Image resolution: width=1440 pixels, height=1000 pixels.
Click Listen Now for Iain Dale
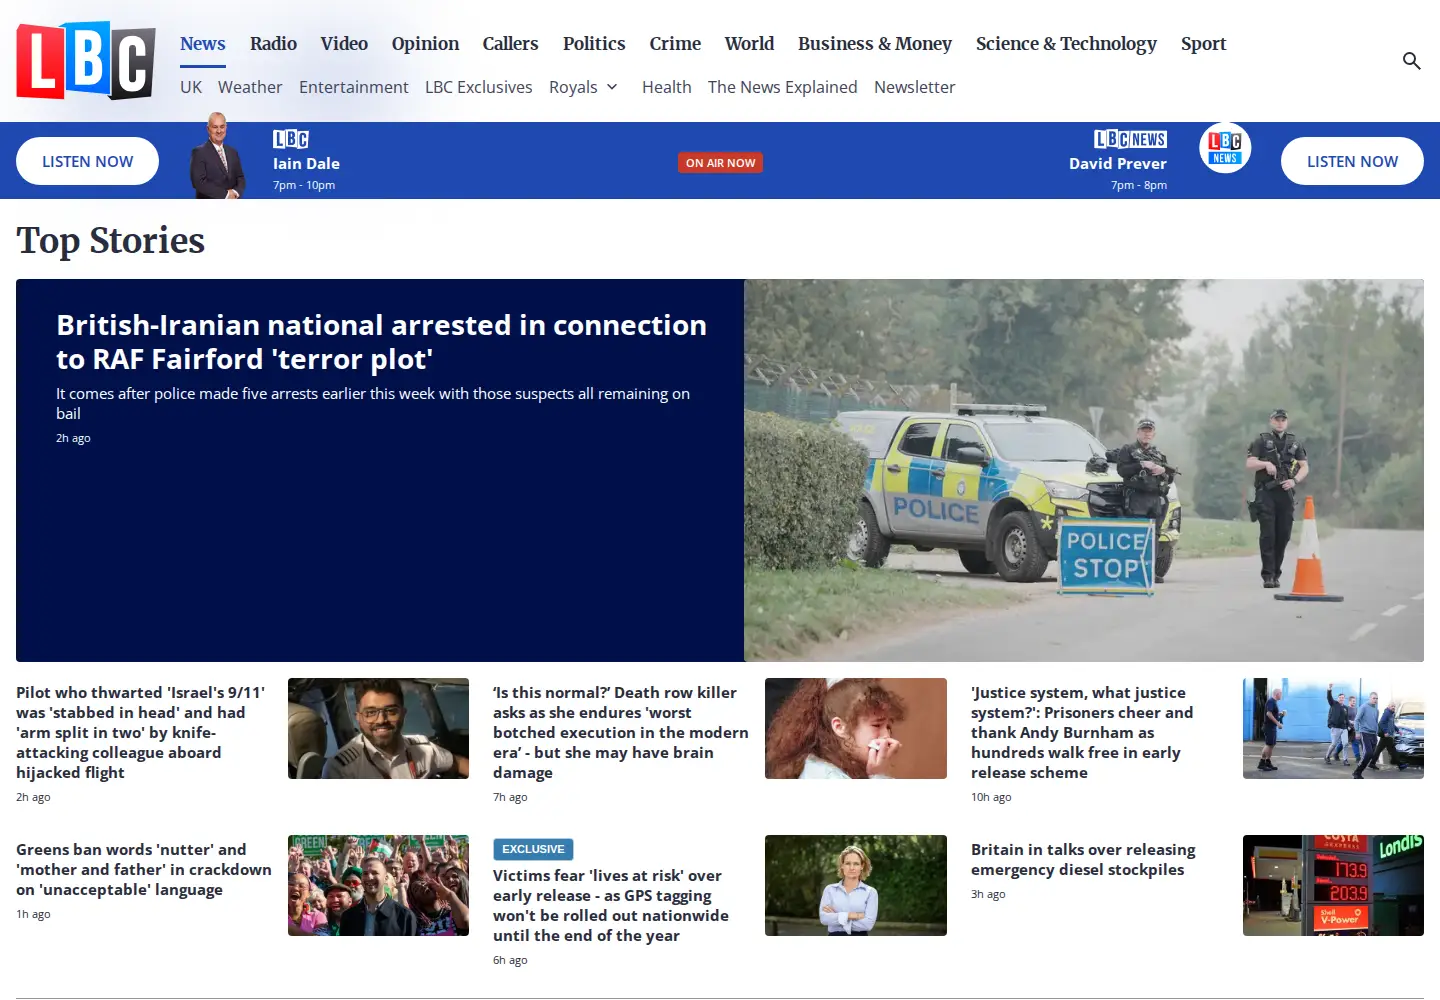coord(88,161)
